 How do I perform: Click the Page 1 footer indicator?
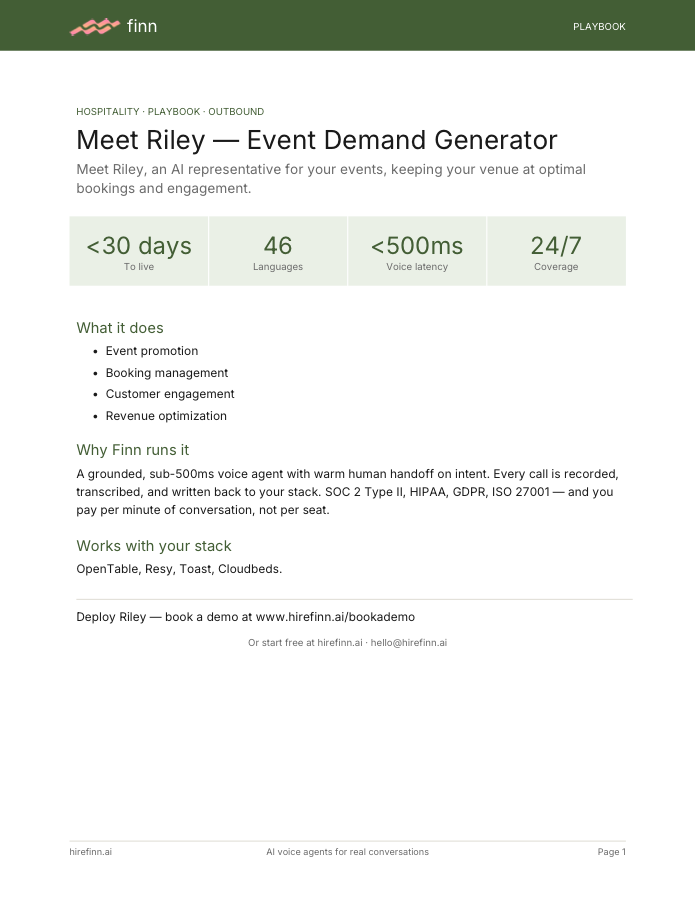coord(612,852)
